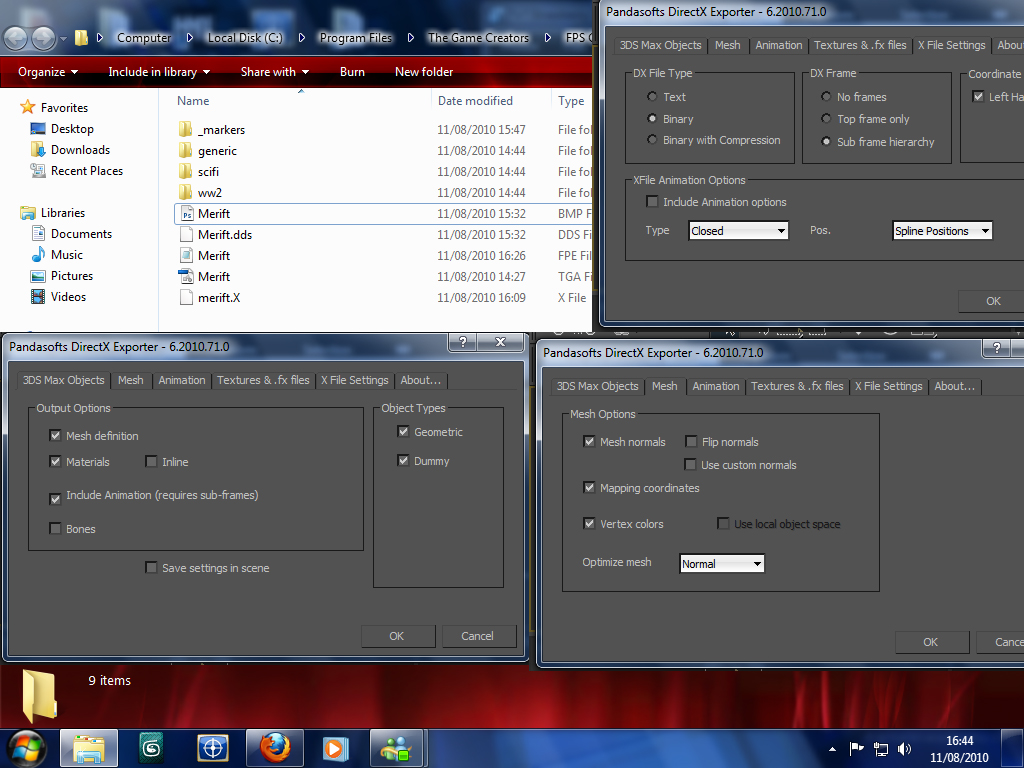
Task: Enable Include Animation options checkbox
Action: (x=652, y=201)
